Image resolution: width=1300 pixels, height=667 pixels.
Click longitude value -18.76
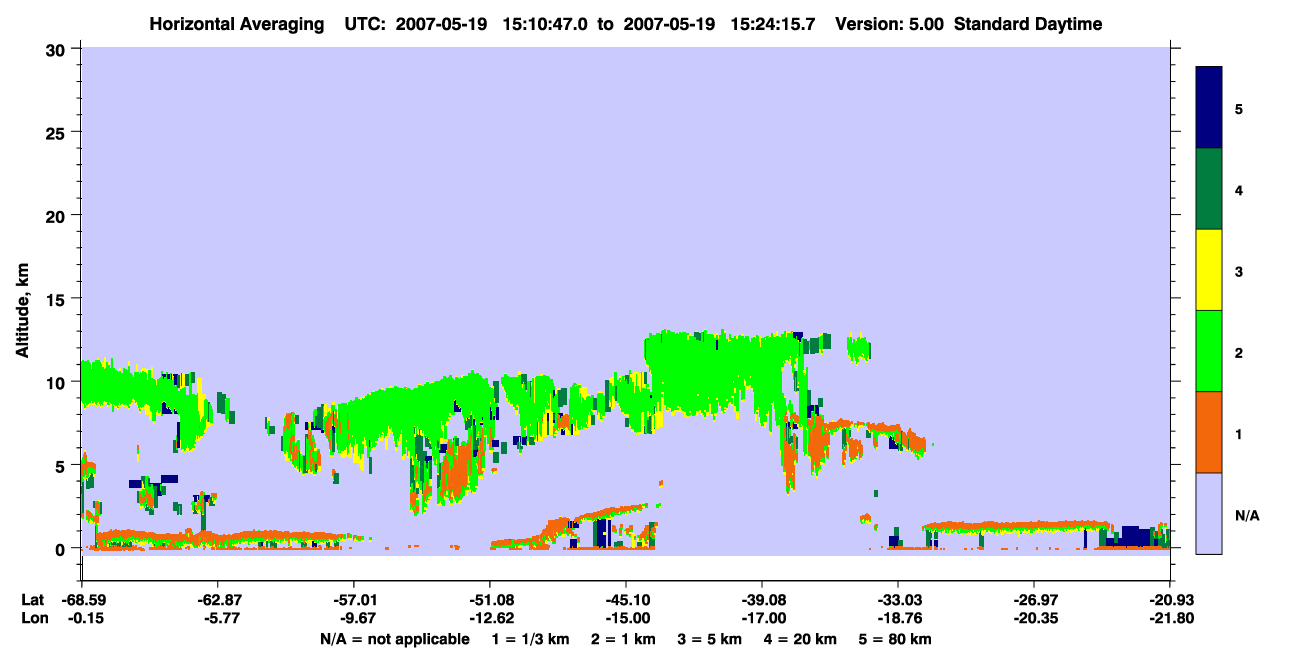point(898,618)
